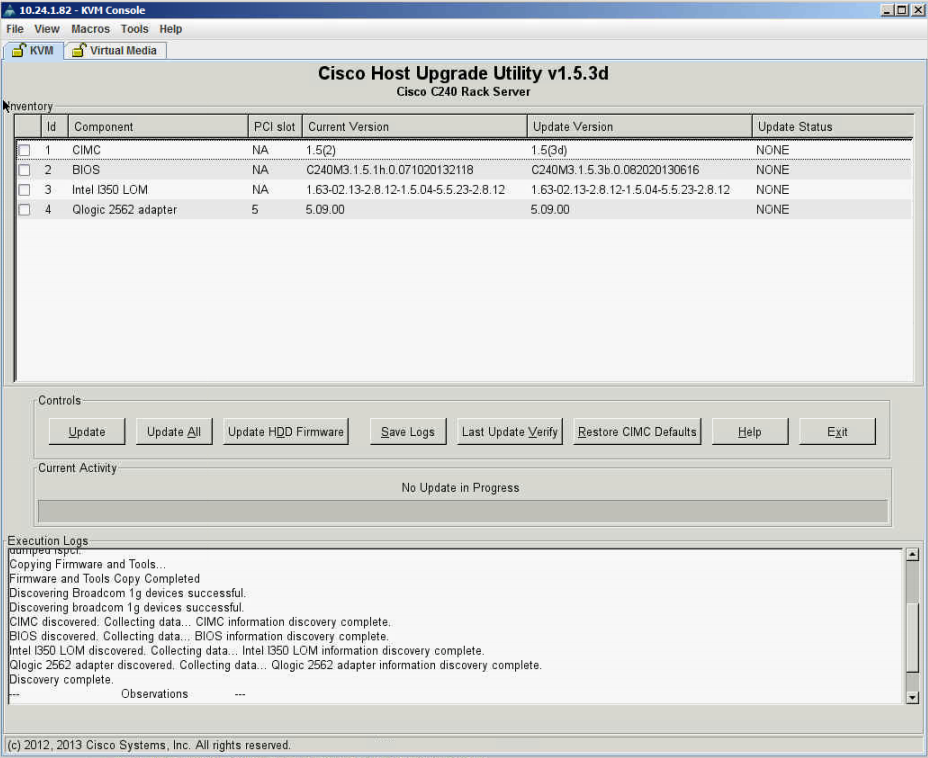Image resolution: width=928 pixels, height=758 pixels.
Task: Open Help from the Controls panel
Action: (x=750, y=432)
